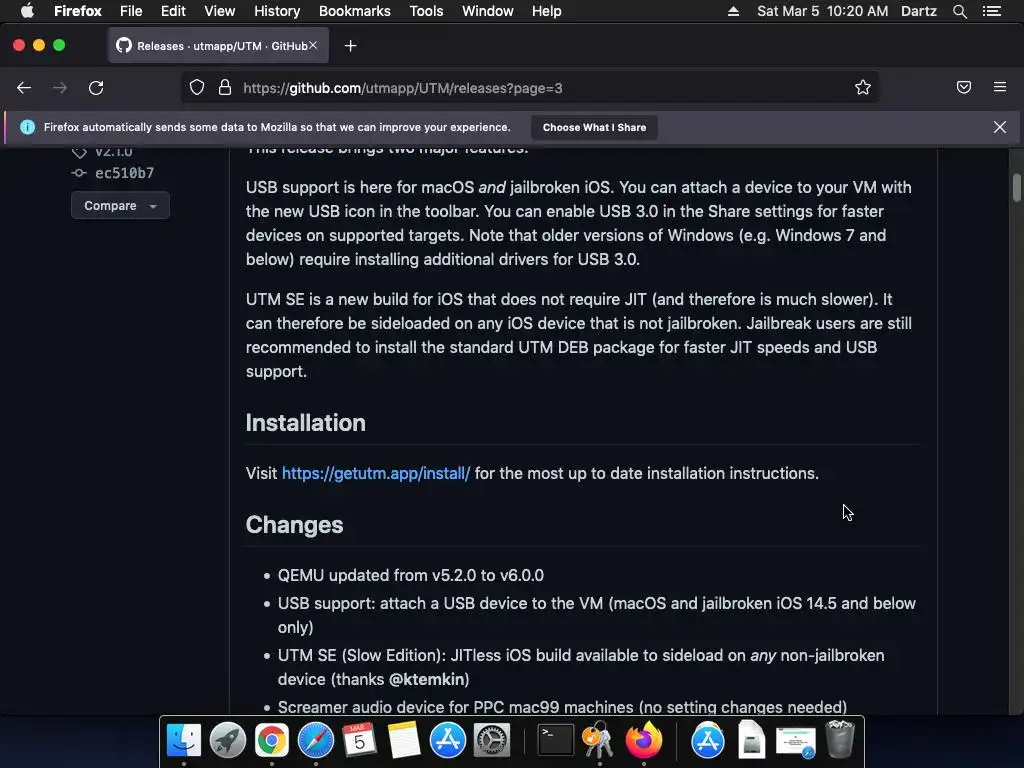Open Launchpad from the Dock
The width and height of the screenshot is (1024, 768).
point(227,741)
